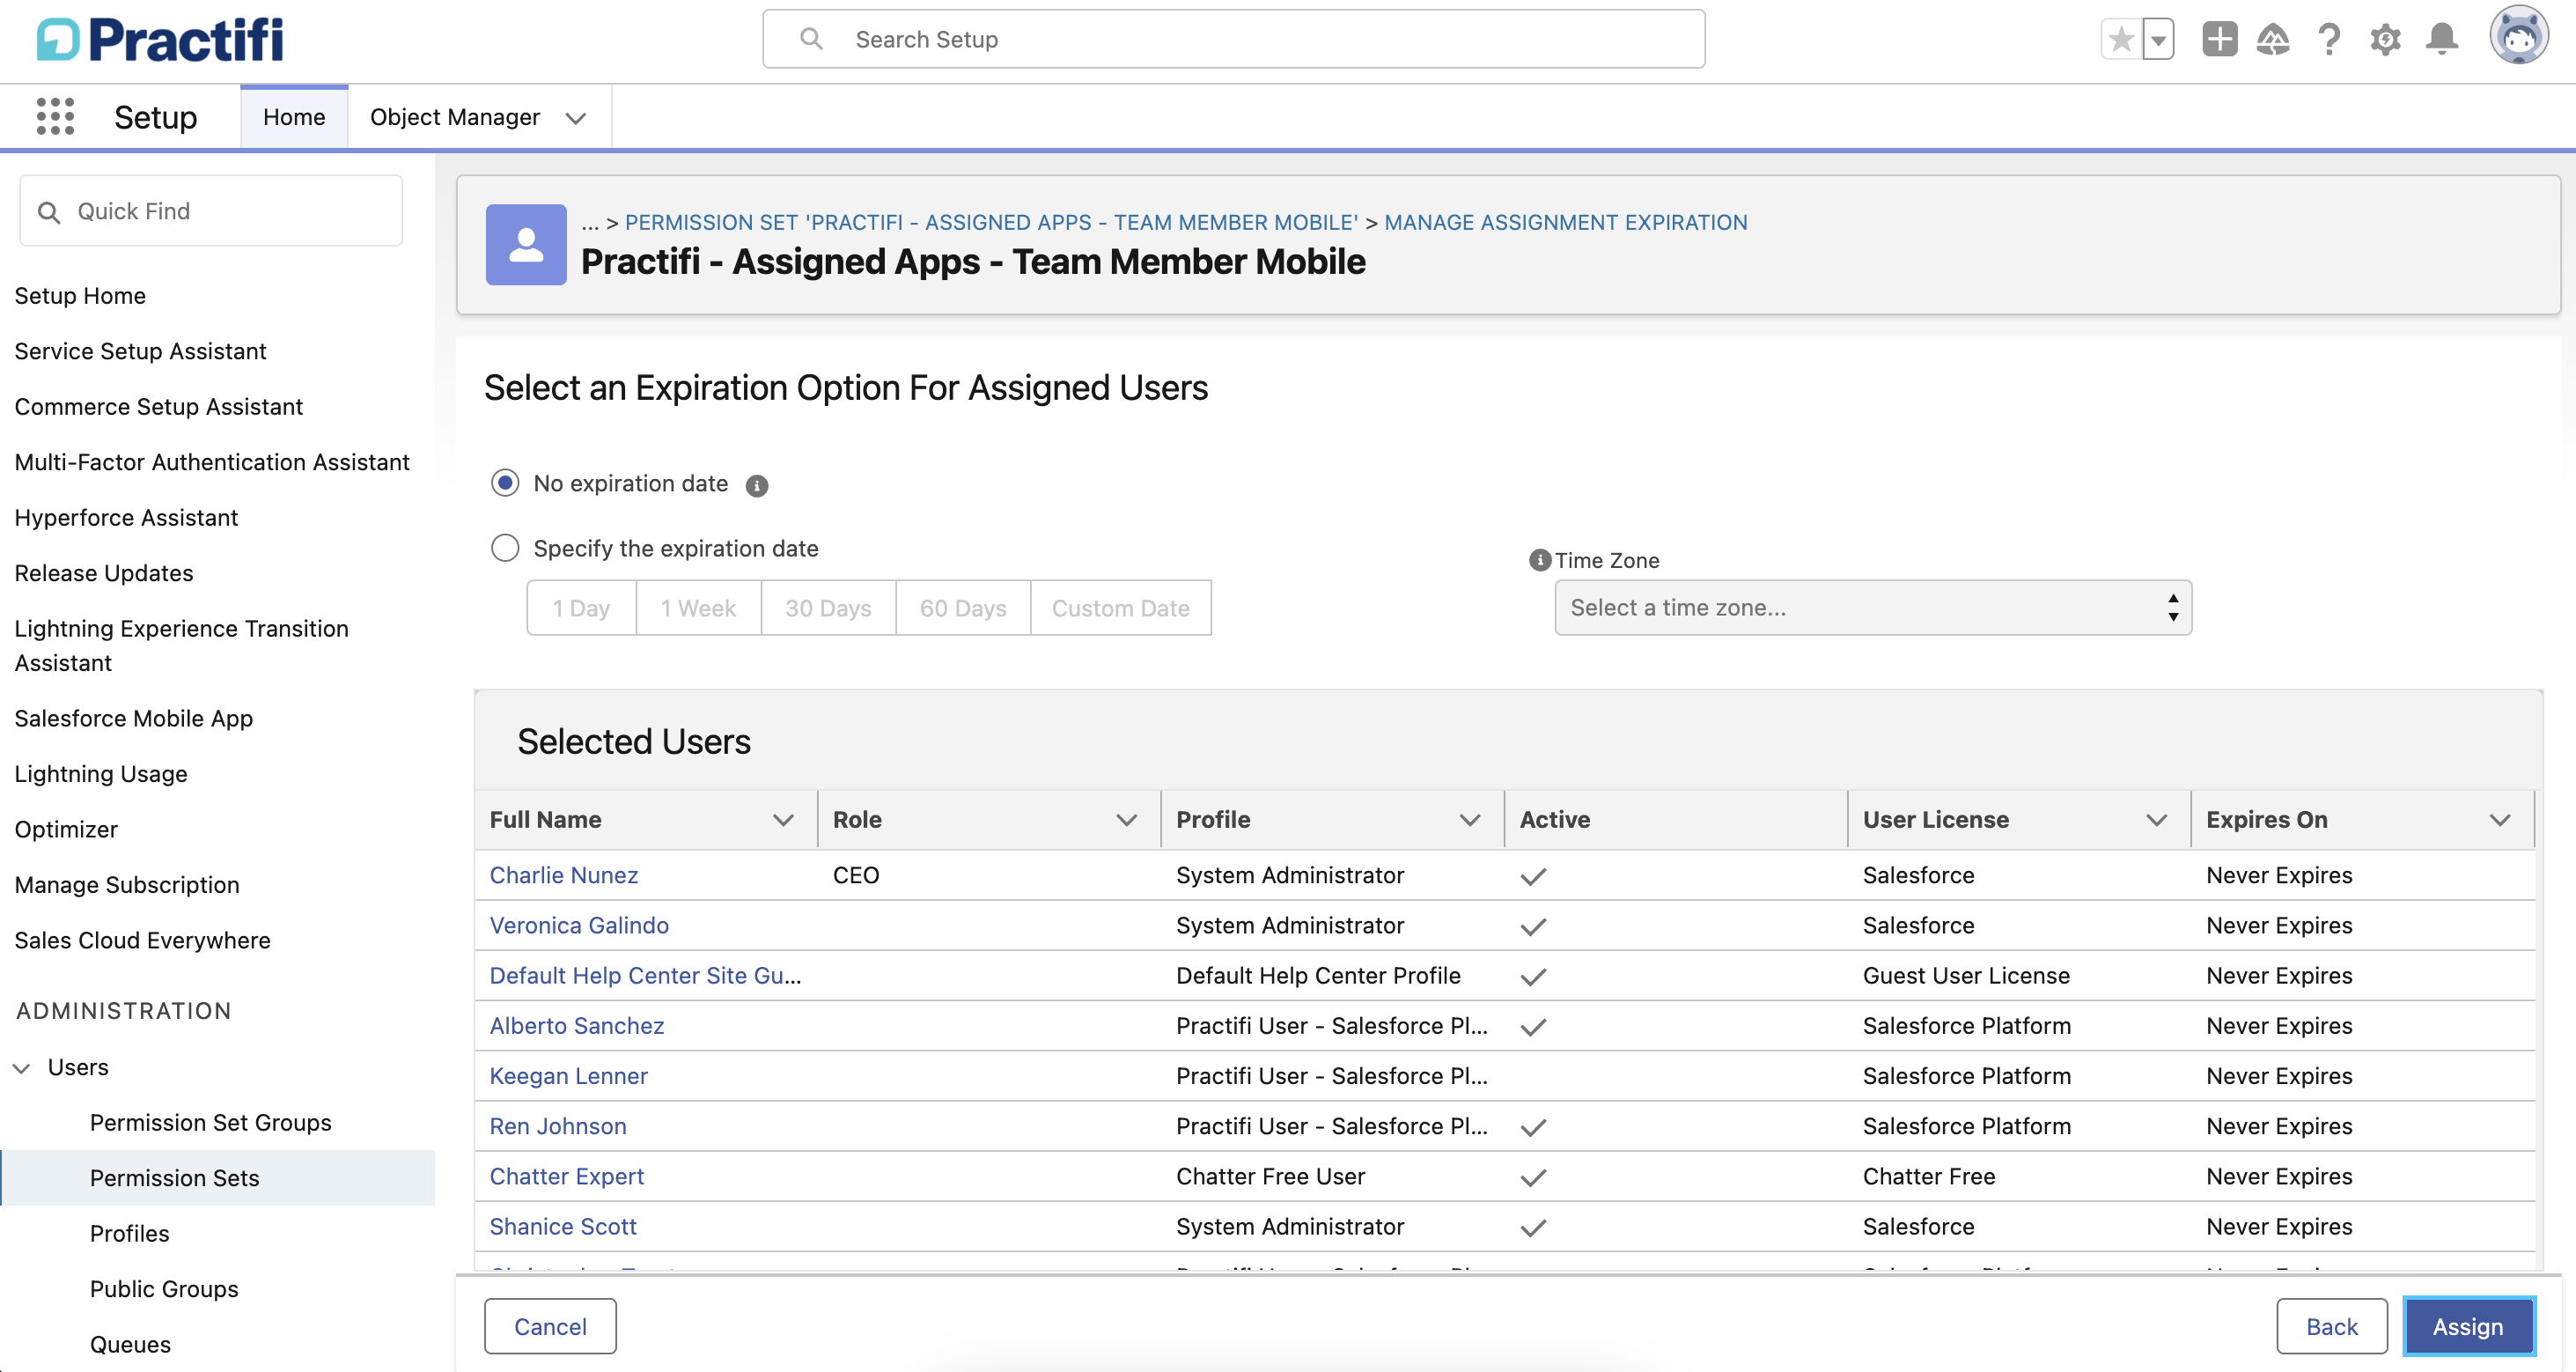Open Multi-Factor Authentication Assistant
This screenshot has width=2576, height=1372.
[x=212, y=462]
